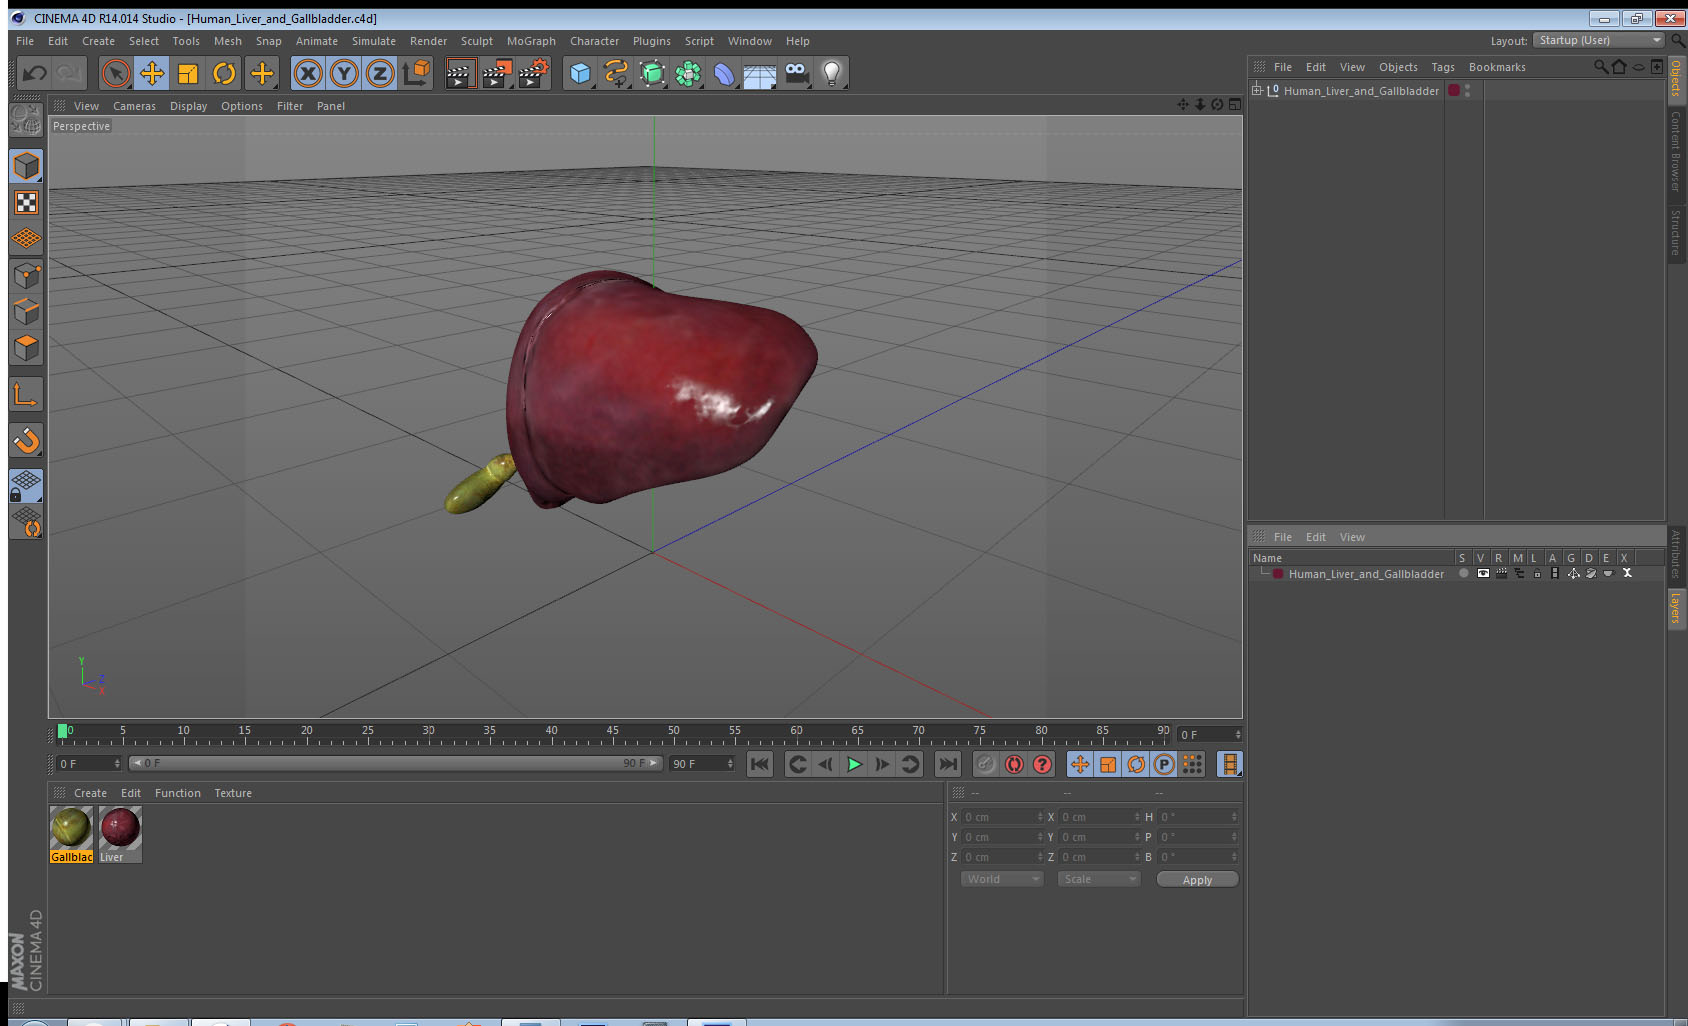
Task: Add a floor environment object
Action: [760, 73]
